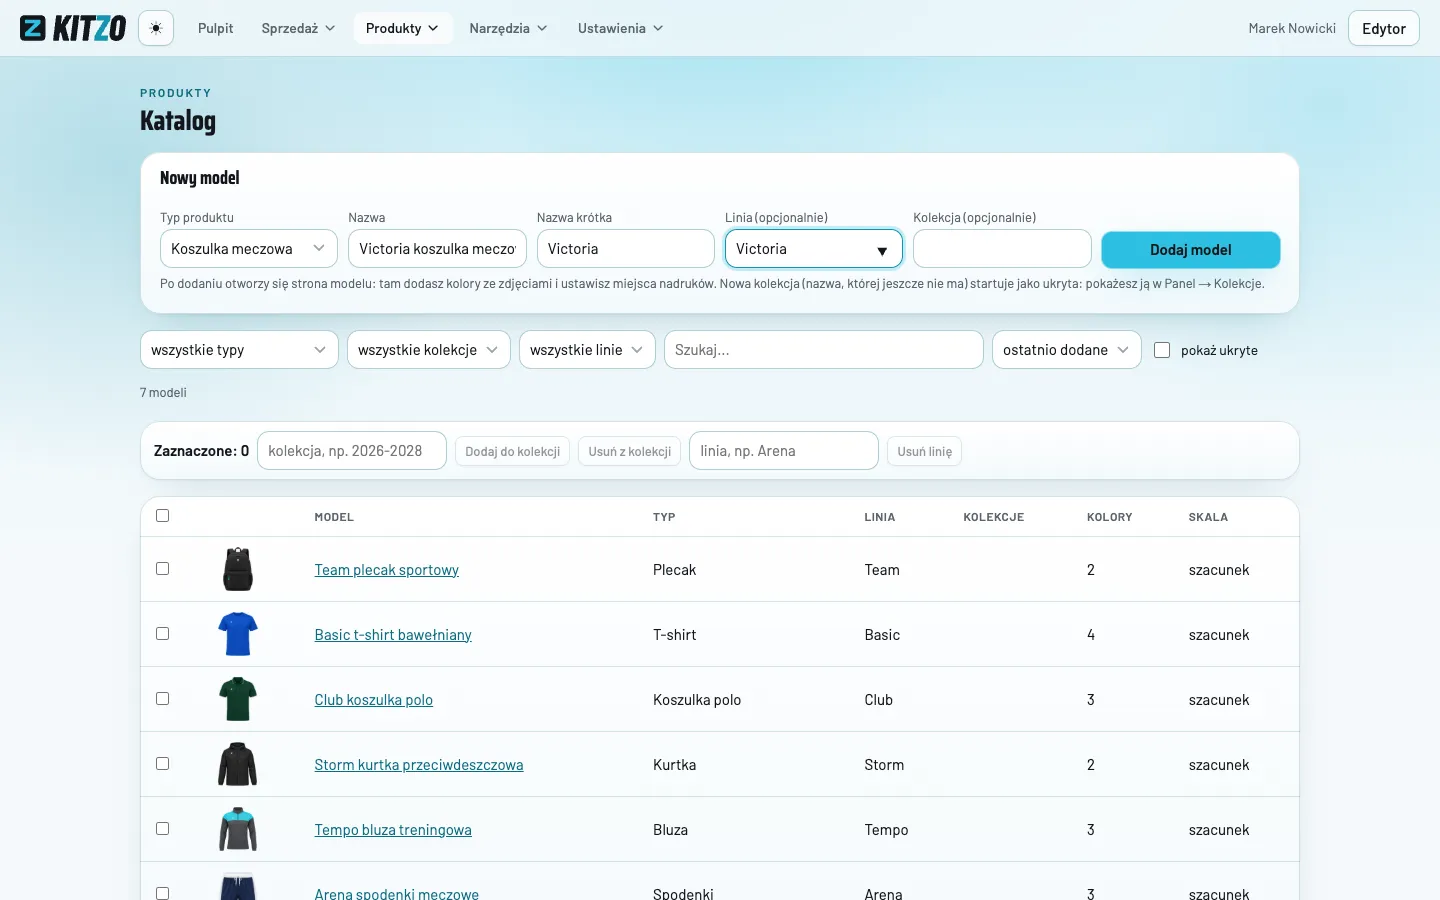
Task: Open the Sprzedaż menu
Action: point(298,28)
